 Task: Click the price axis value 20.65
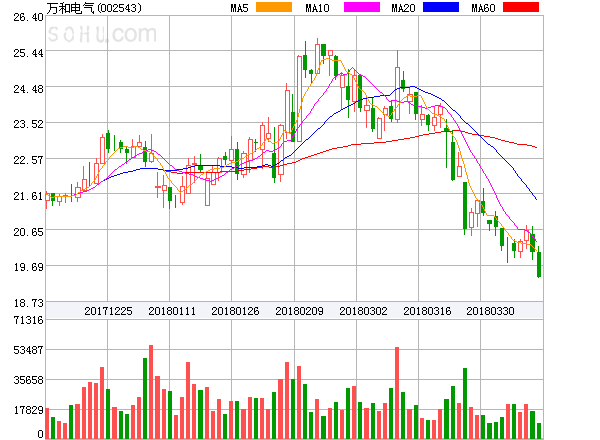(x=28, y=232)
